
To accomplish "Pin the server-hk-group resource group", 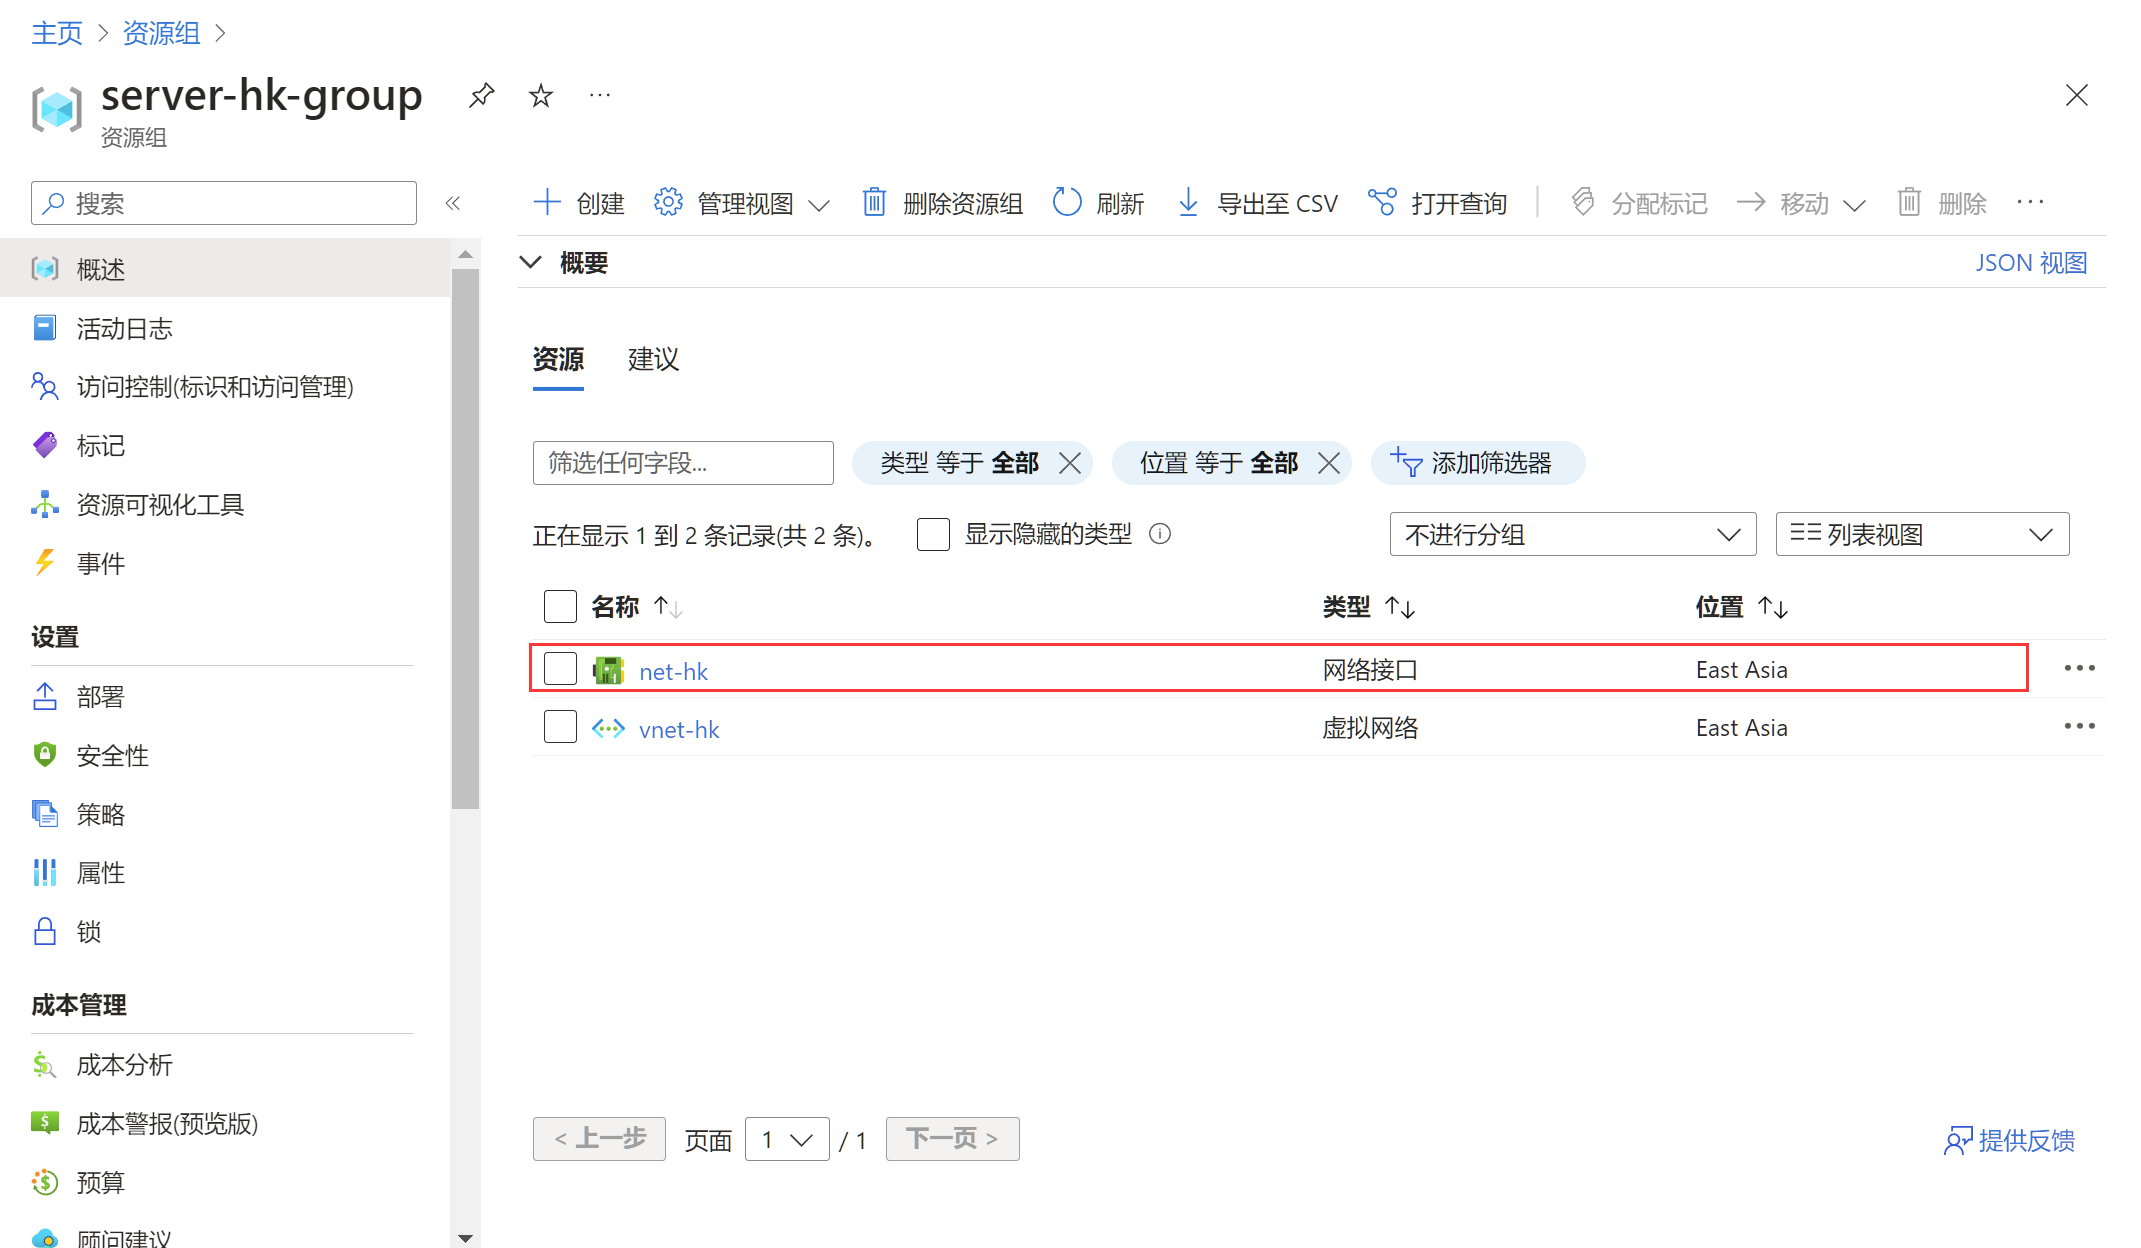I will pos(481,96).
